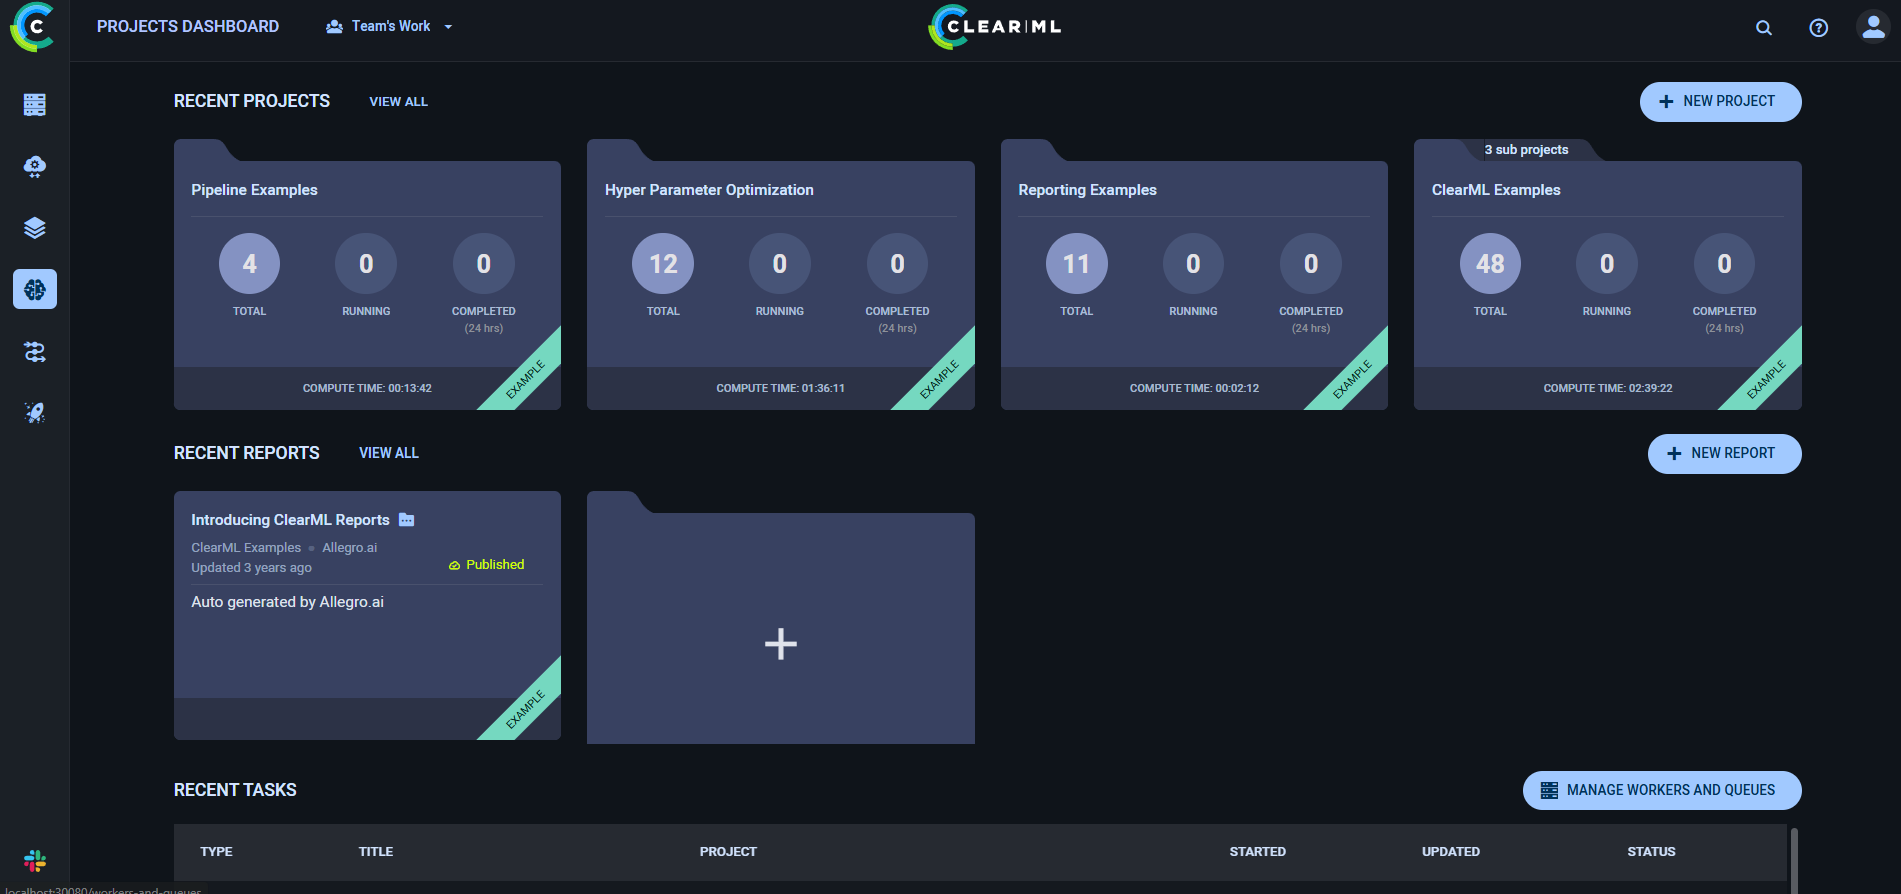View all recent projects
This screenshot has height=894, width=1901.
click(398, 102)
